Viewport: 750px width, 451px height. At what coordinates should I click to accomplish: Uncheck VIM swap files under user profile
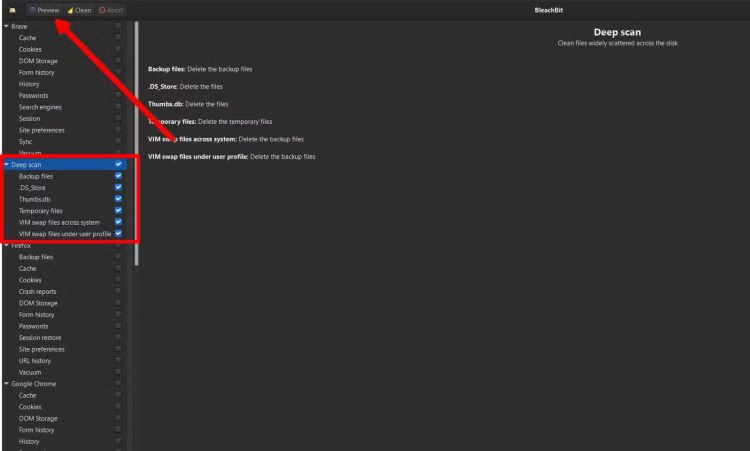(118, 234)
